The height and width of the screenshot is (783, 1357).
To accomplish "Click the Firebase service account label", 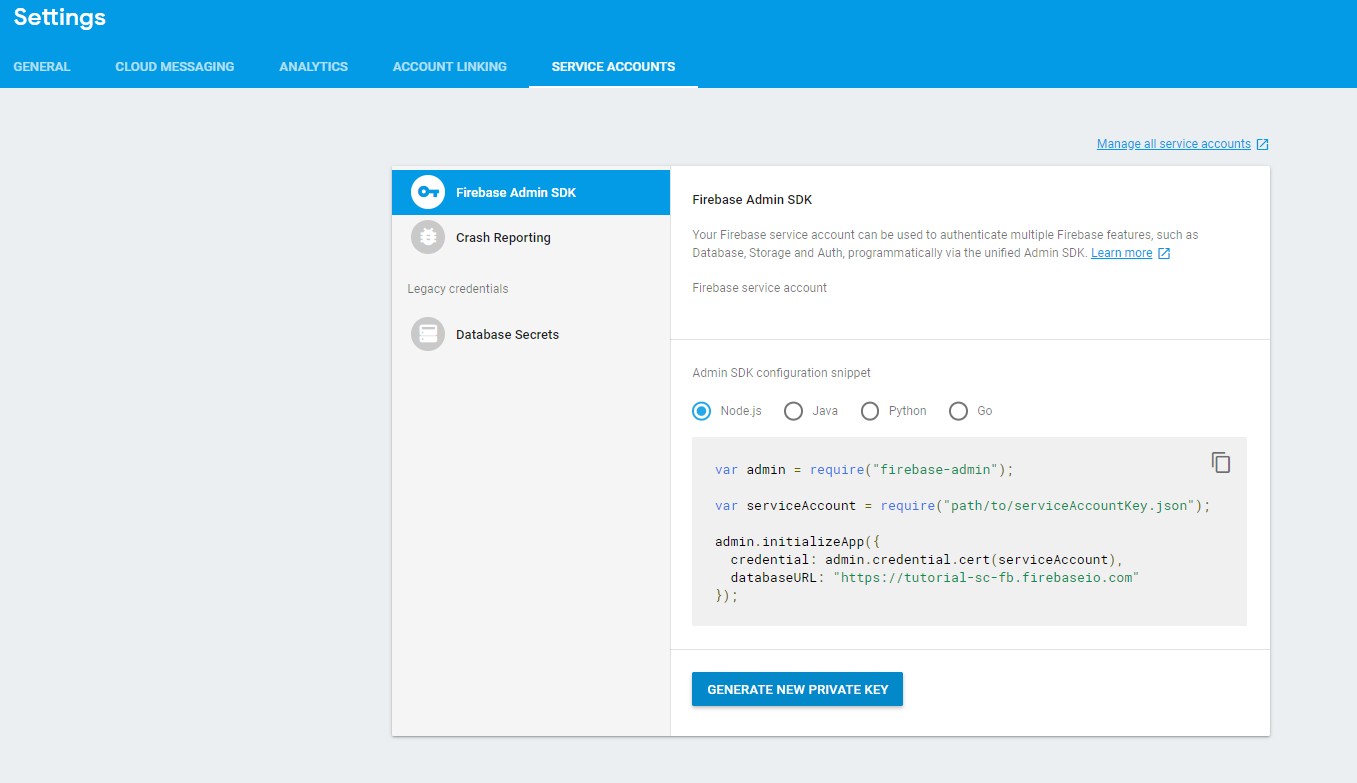I will click(760, 288).
